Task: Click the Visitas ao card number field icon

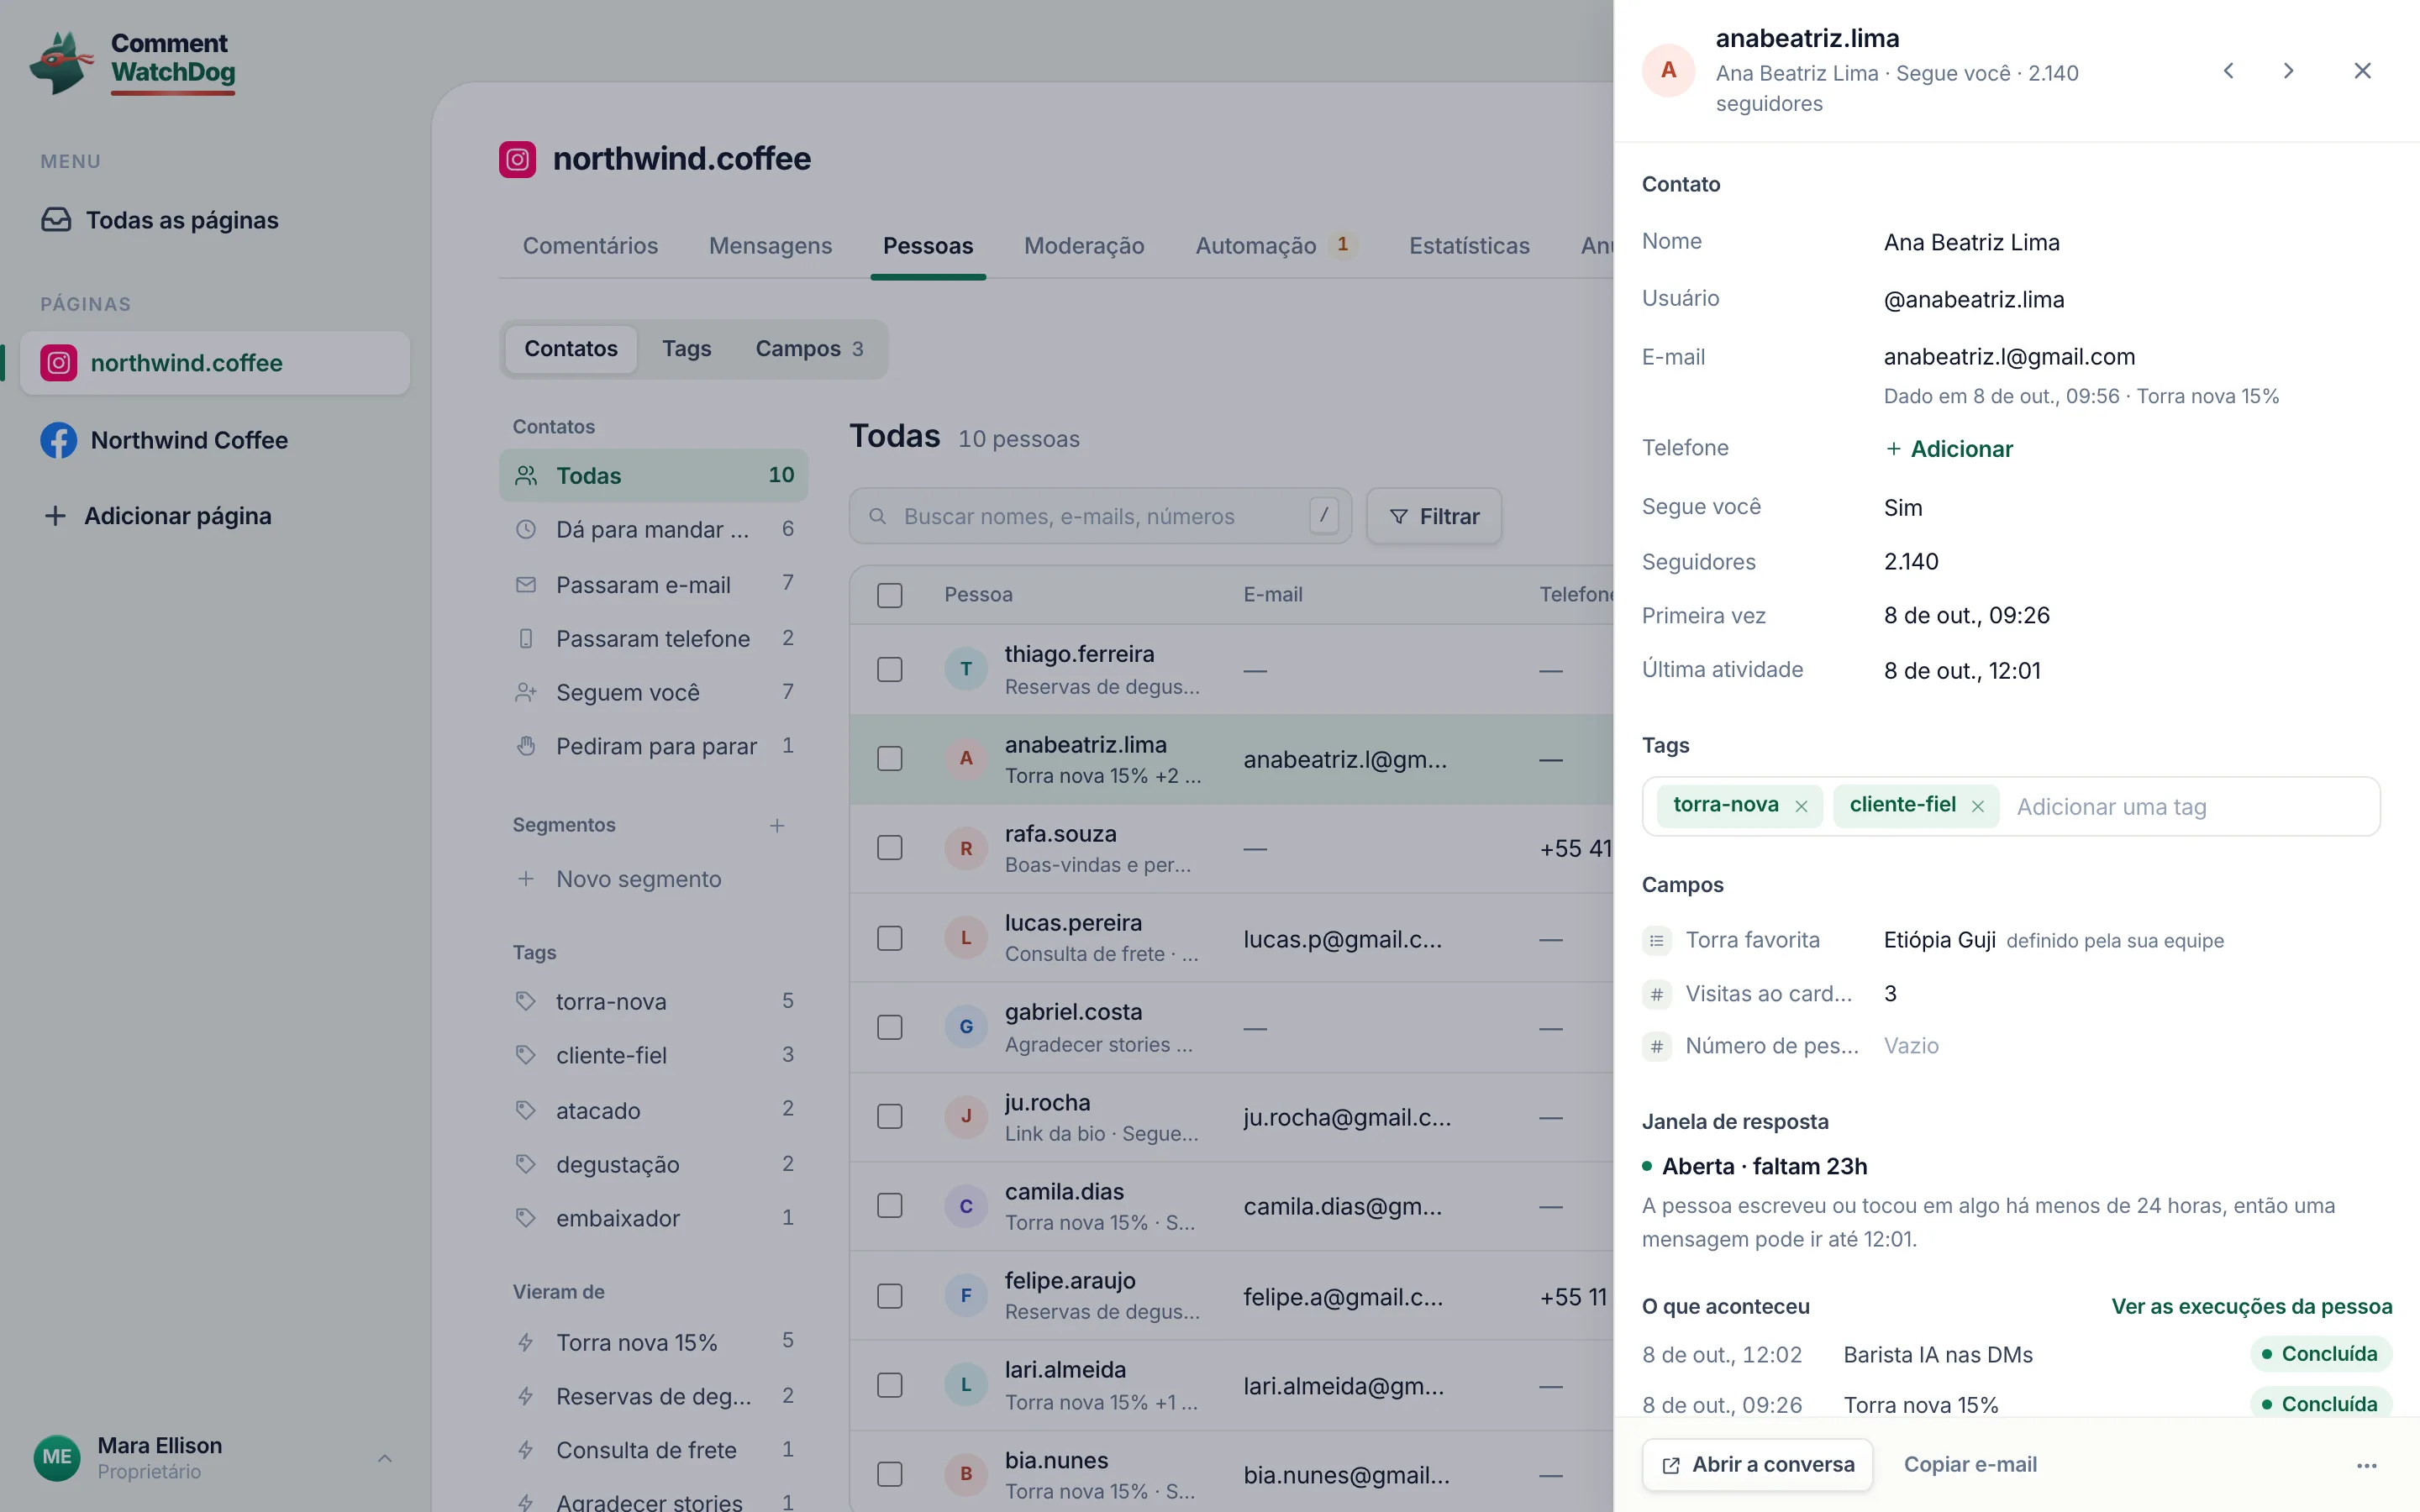Action: click(1656, 994)
